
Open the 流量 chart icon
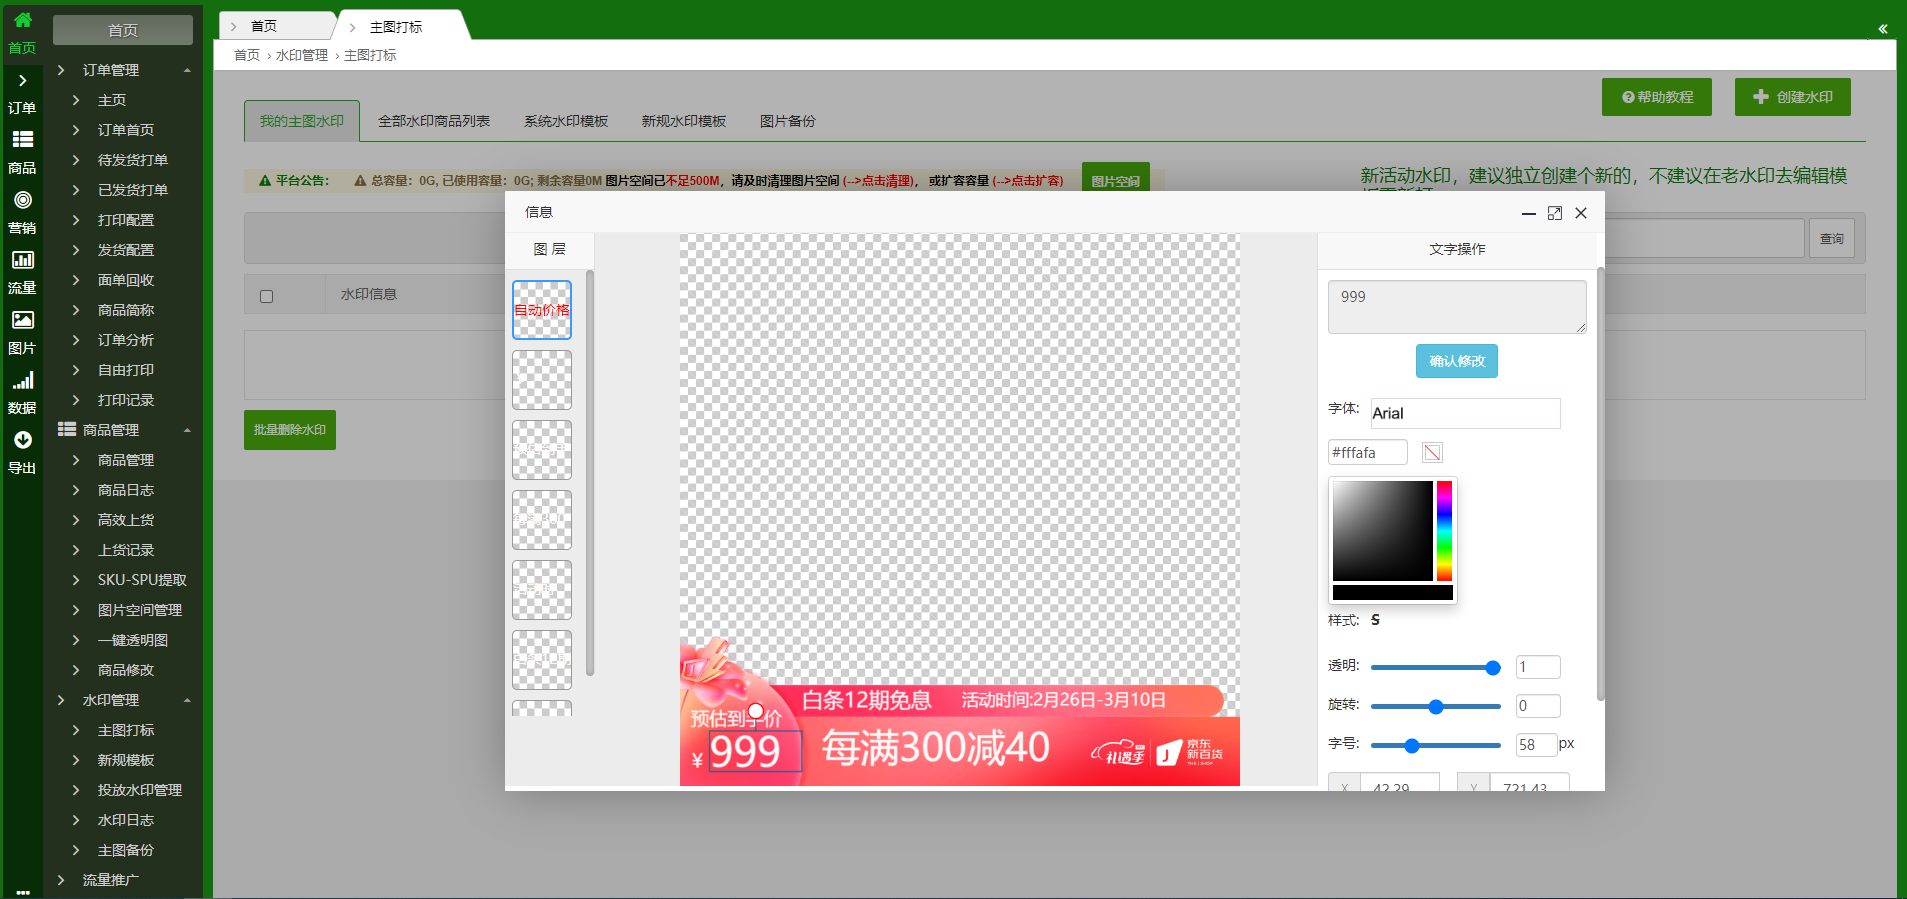22,260
